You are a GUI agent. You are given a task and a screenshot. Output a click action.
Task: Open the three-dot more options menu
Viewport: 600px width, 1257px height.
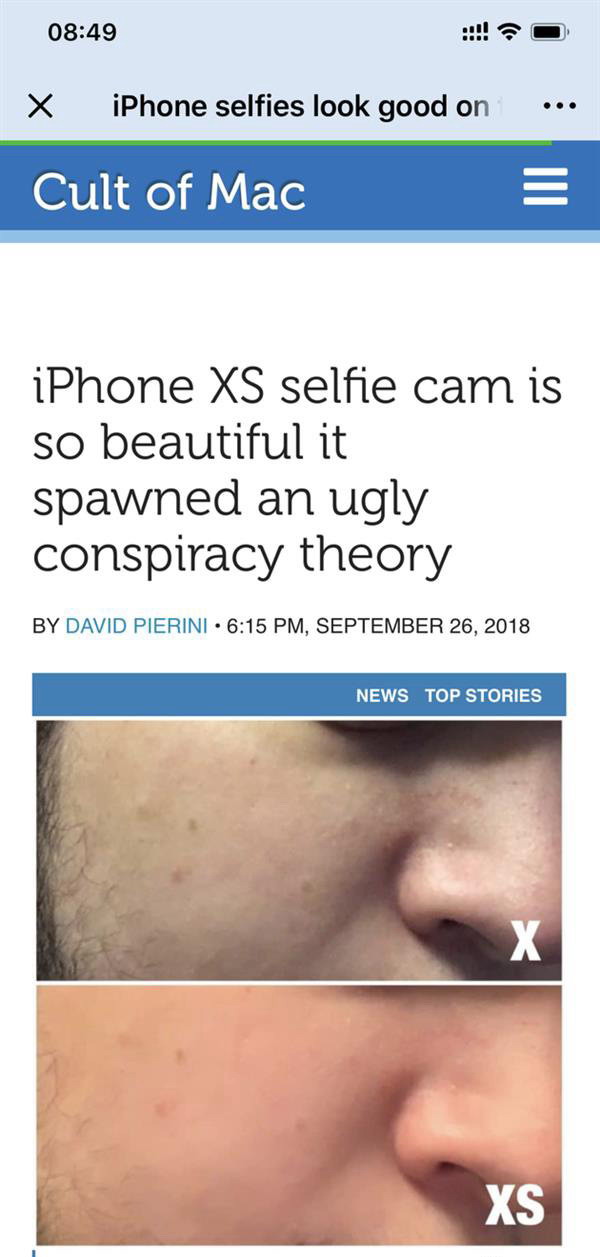click(558, 106)
